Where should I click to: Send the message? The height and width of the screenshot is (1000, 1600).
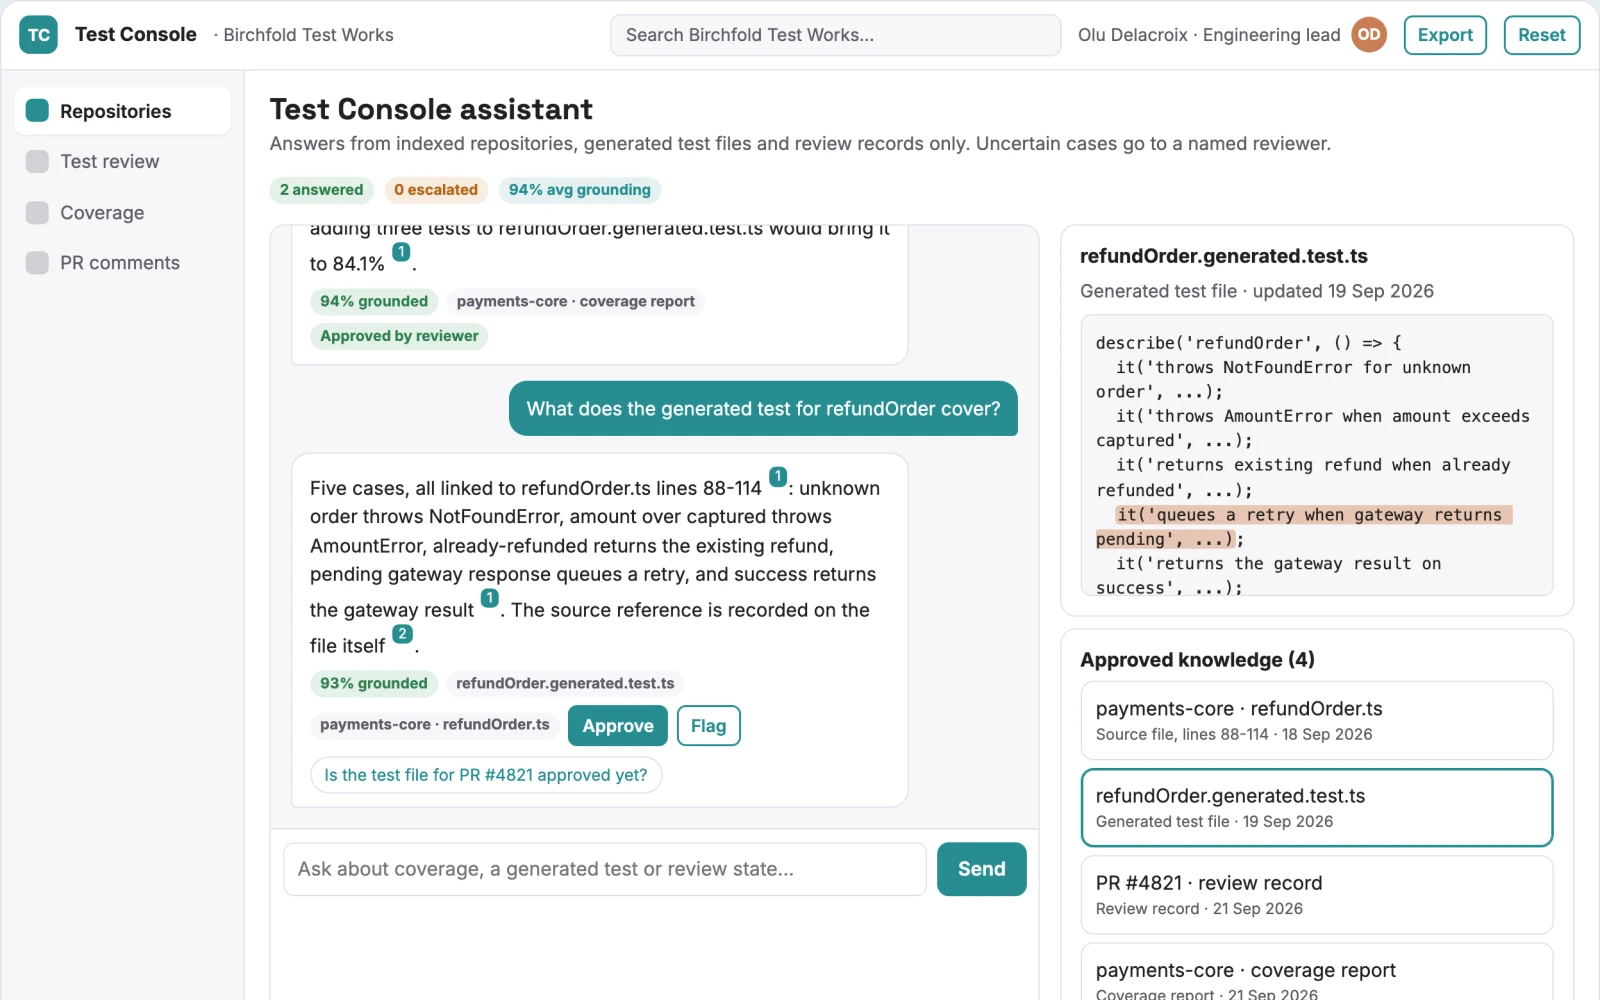point(981,869)
